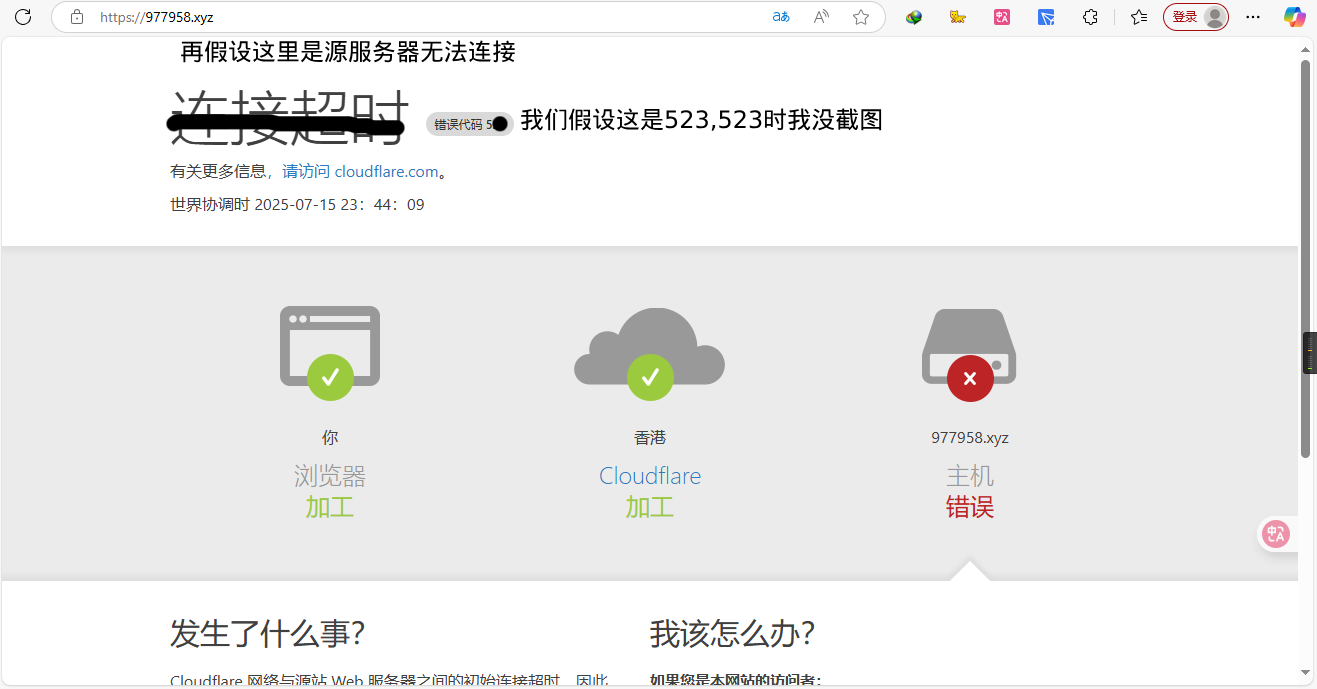Open the pink translation extension icon
The width and height of the screenshot is (1317, 689).
pyautogui.click(x=1002, y=17)
